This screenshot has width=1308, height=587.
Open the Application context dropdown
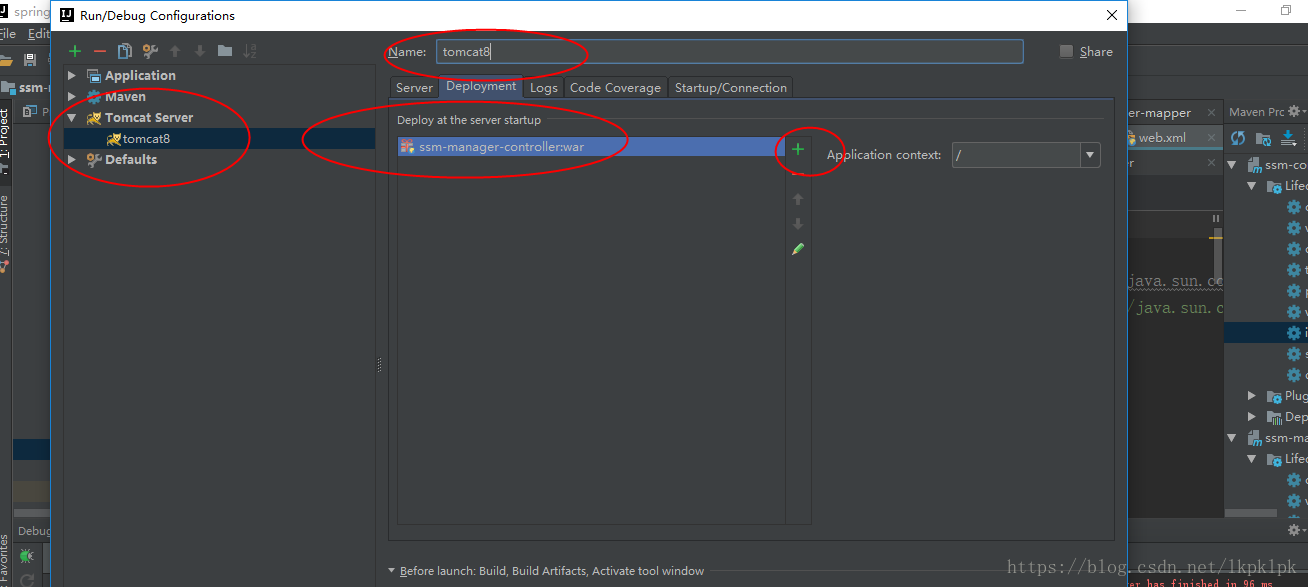[1089, 155]
